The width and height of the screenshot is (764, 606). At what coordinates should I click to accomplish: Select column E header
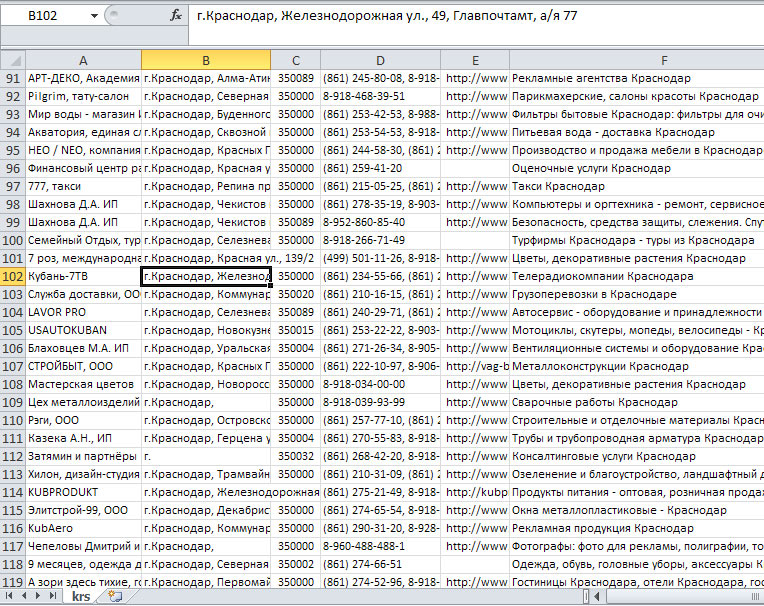pyautogui.click(x=475, y=60)
